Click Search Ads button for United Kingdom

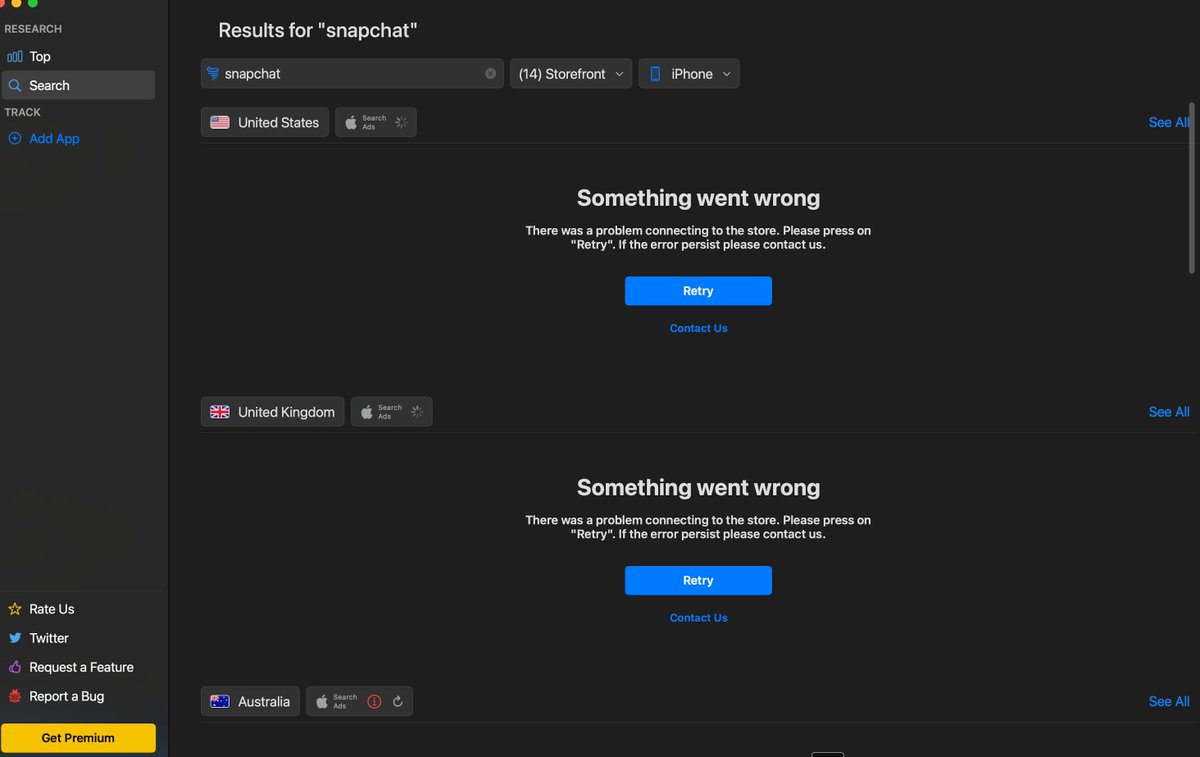[x=392, y=412]
